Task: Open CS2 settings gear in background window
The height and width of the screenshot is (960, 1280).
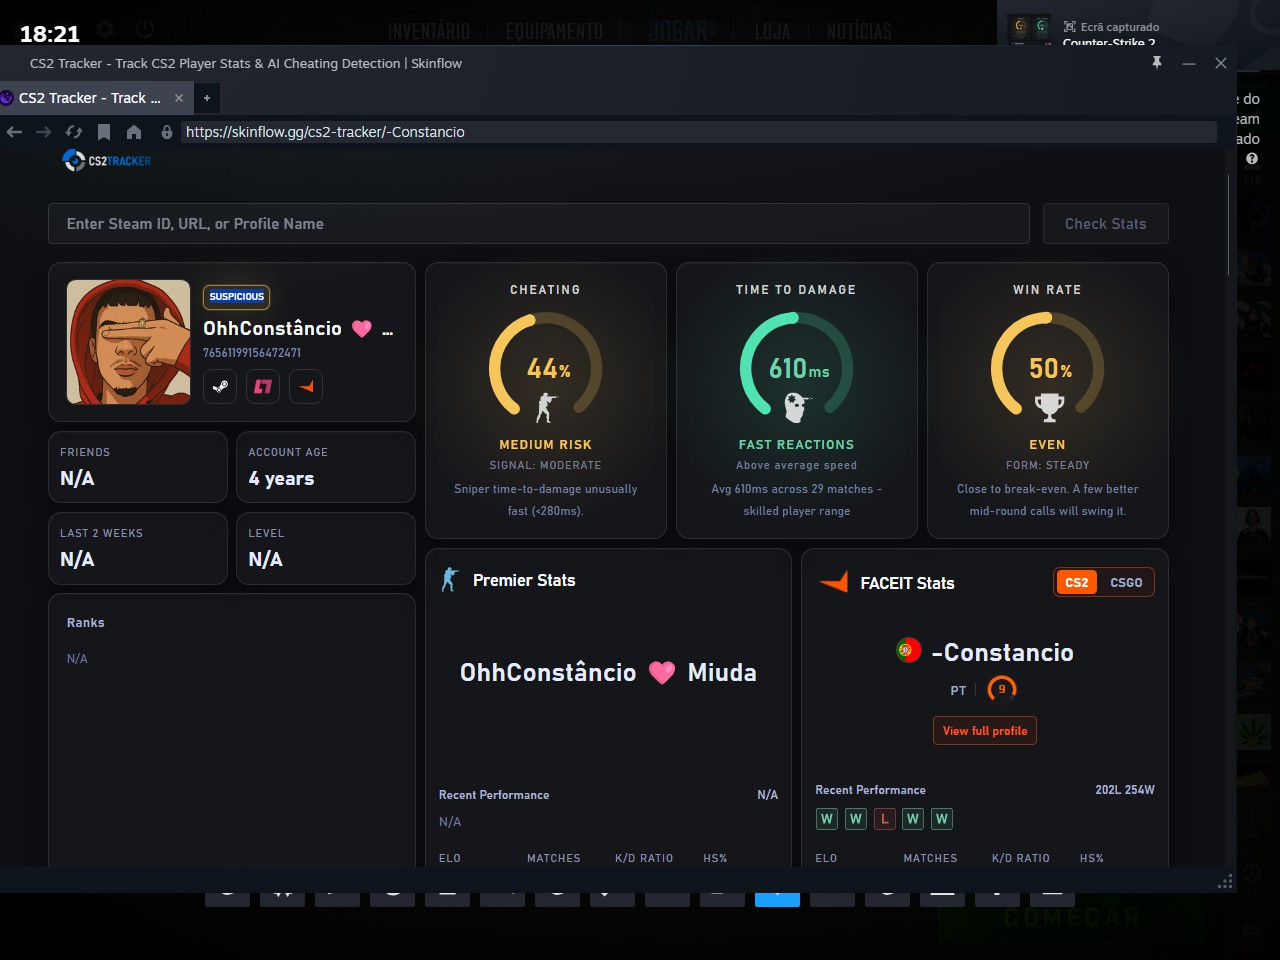Action: (105, 29)
